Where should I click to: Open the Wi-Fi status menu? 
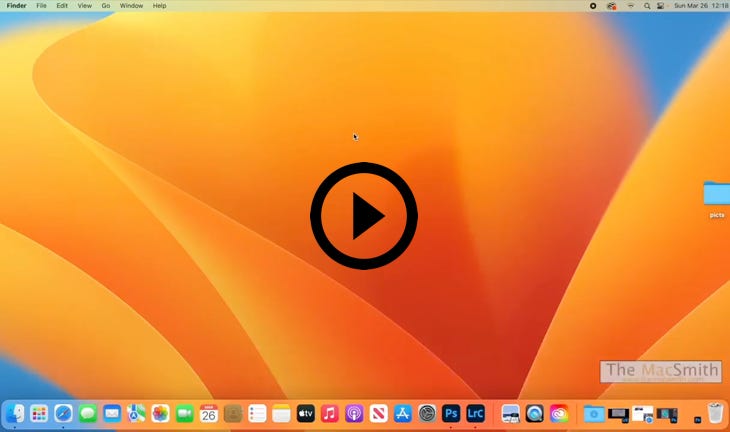(630, 6)
